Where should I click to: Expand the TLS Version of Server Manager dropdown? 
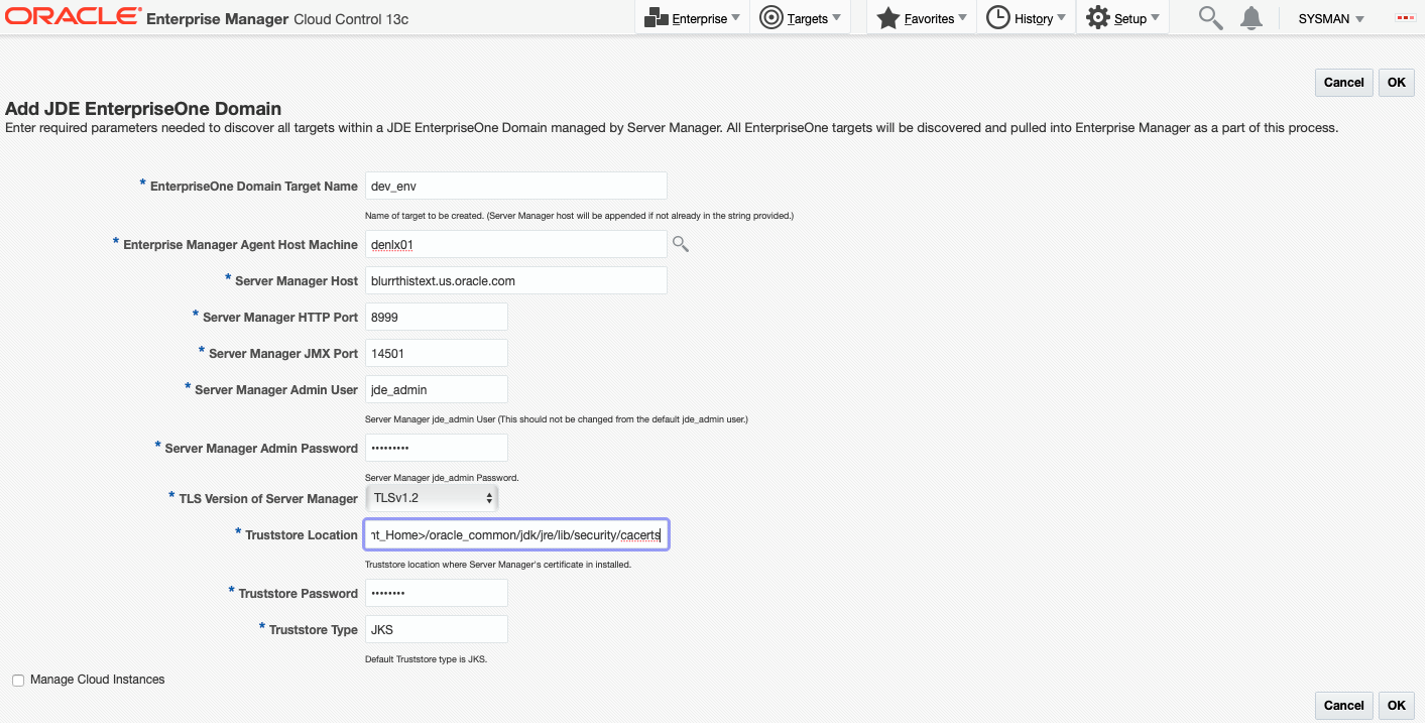432,498
